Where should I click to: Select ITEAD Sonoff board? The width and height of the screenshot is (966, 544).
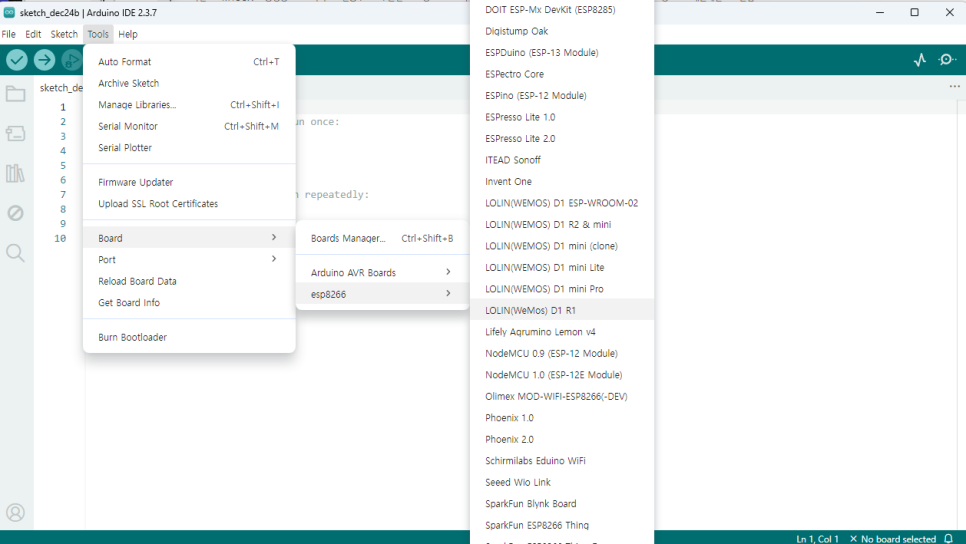coord(562,160)
